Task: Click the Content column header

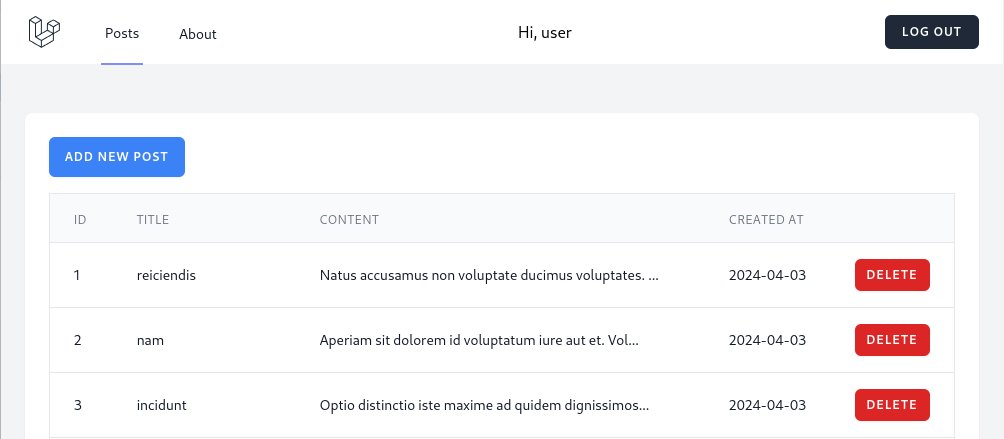Action: coord(349,220)
